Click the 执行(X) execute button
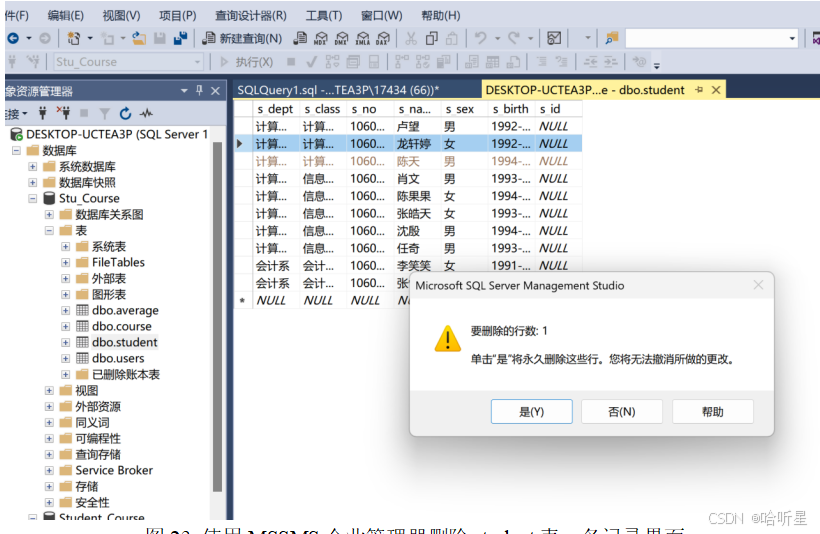The width and height of the screenshot is (820, 534). point(246,62)
